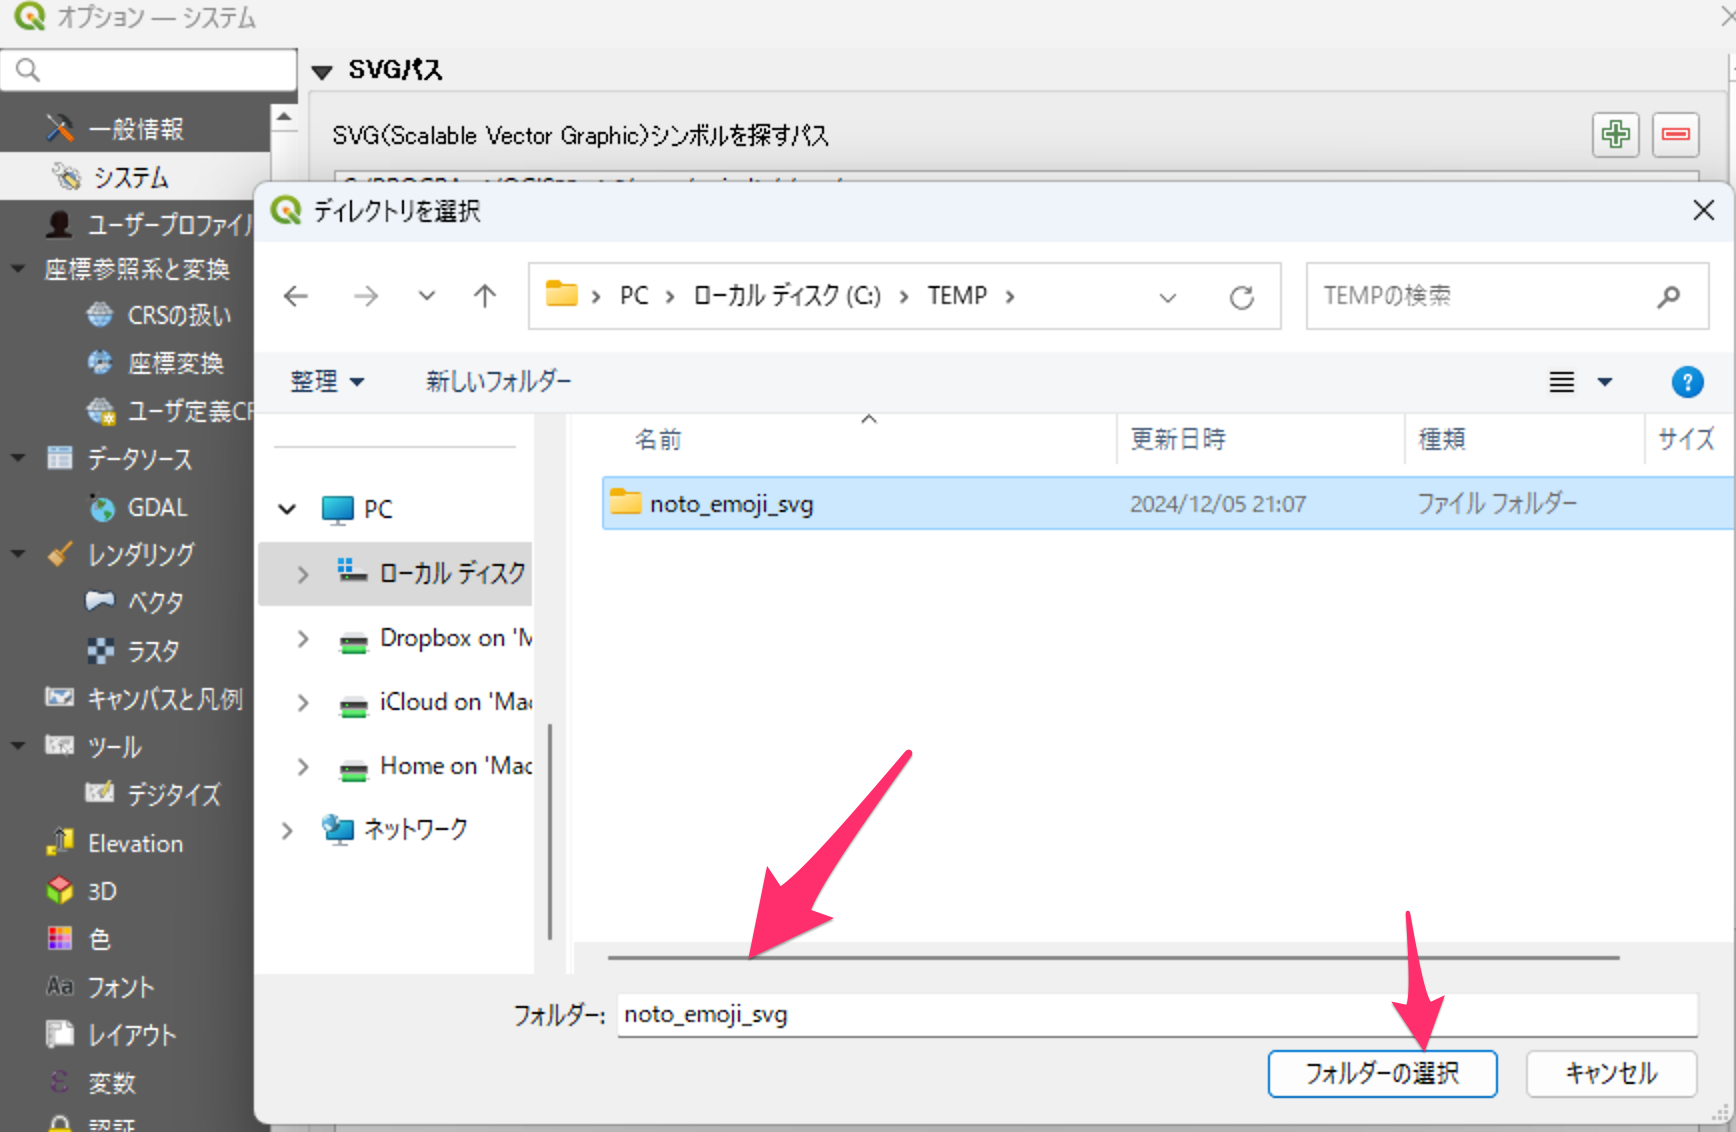Click 新しいフォルダー button
This screenshot has width=1736, height=1132.
[x=499, y=381]
